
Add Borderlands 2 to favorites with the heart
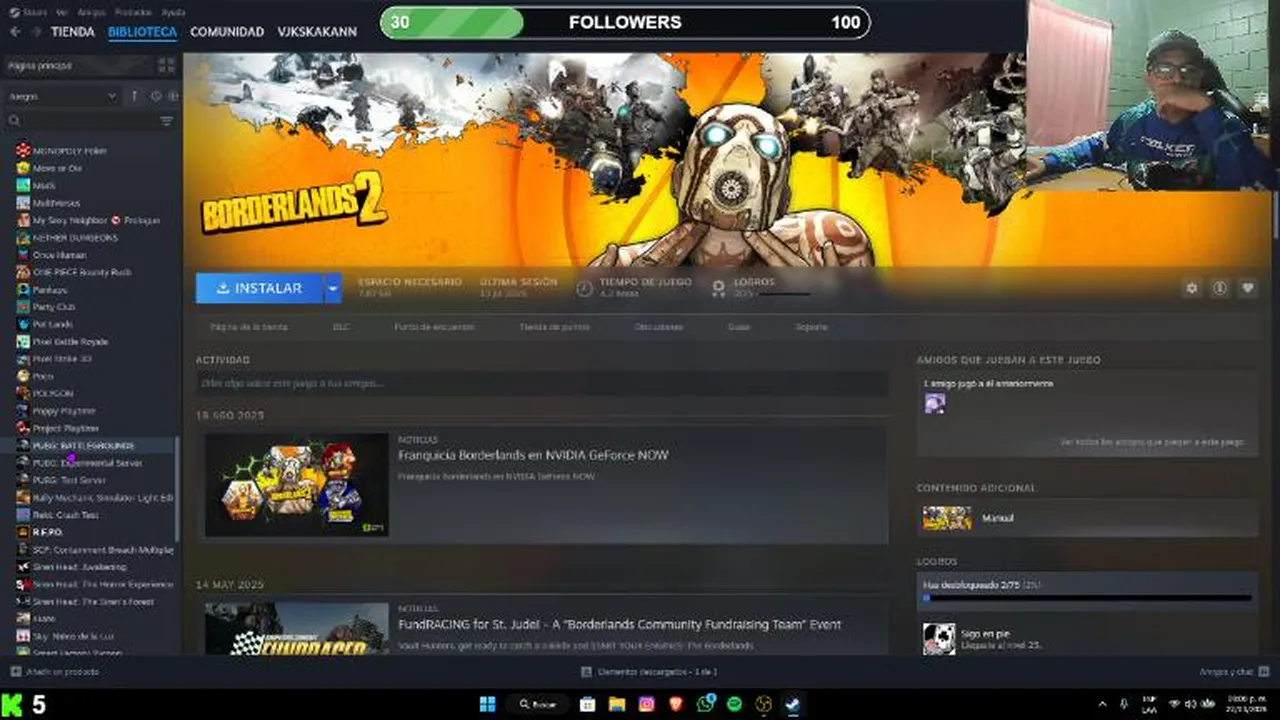[x=1247, y=288]
